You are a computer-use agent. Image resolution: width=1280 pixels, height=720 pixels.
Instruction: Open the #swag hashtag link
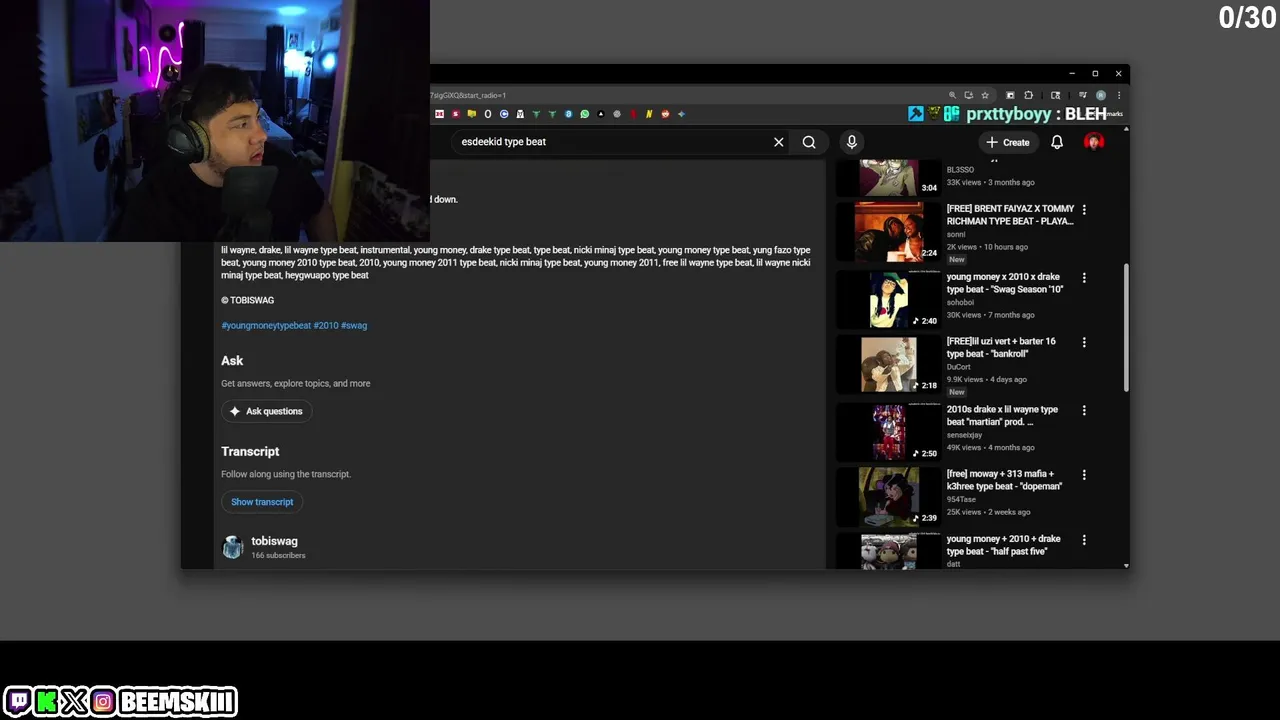pyautogui.click(x=354, y=325)
